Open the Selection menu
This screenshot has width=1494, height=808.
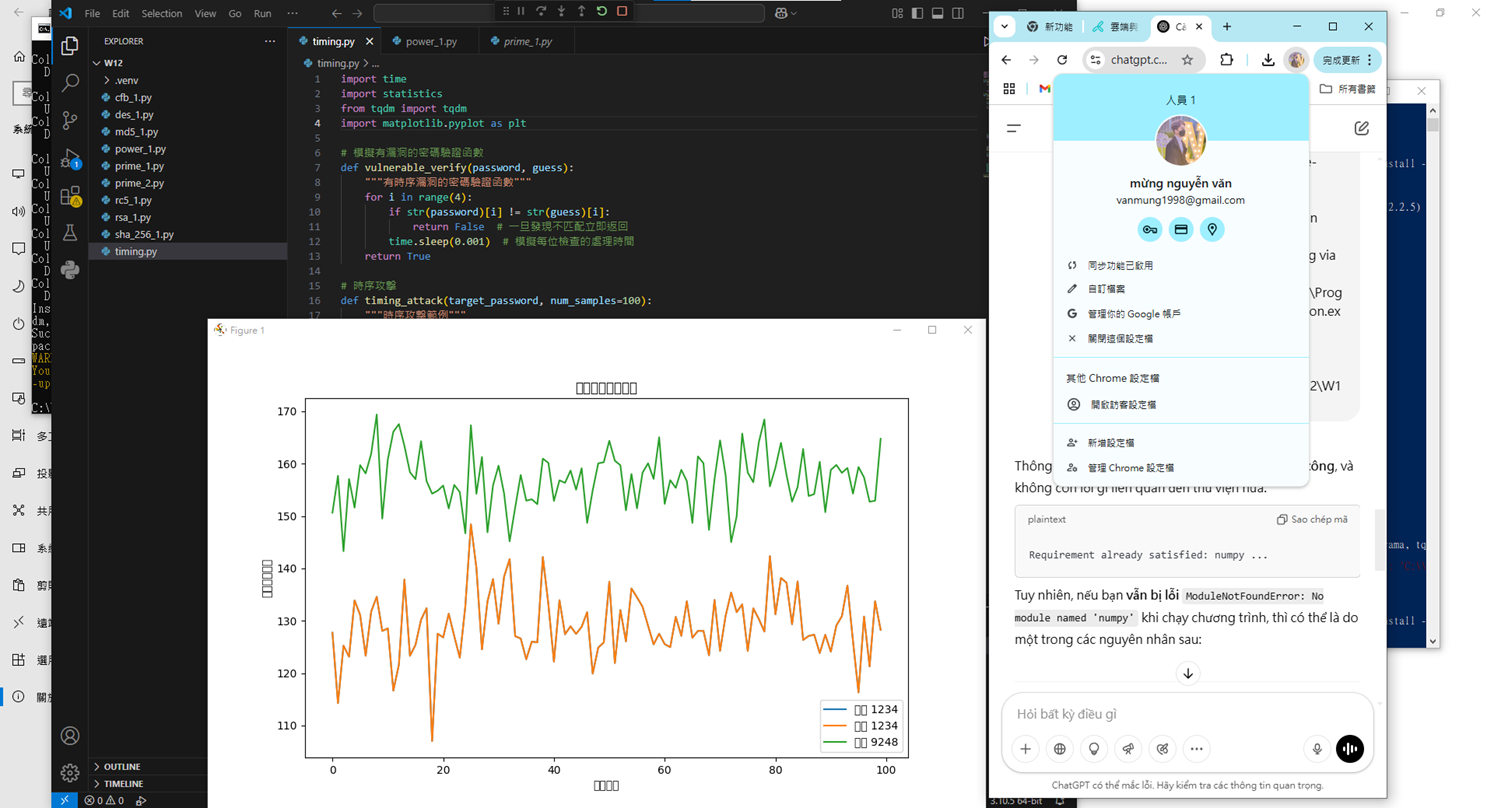tap(161, 14)
